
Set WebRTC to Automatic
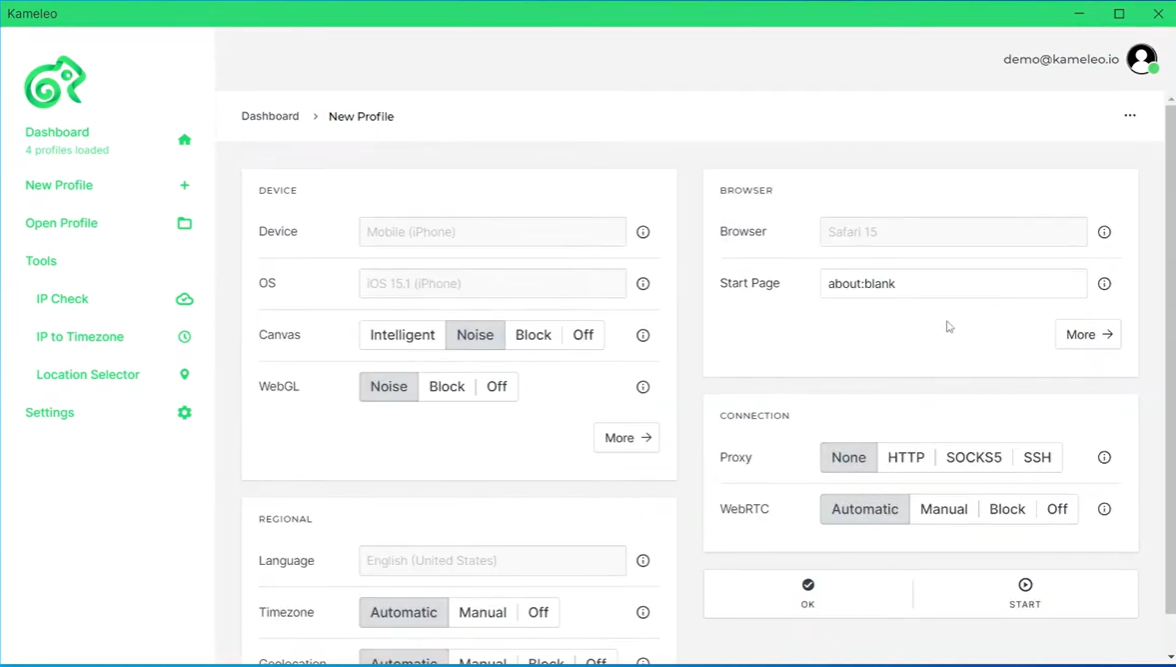865,509
